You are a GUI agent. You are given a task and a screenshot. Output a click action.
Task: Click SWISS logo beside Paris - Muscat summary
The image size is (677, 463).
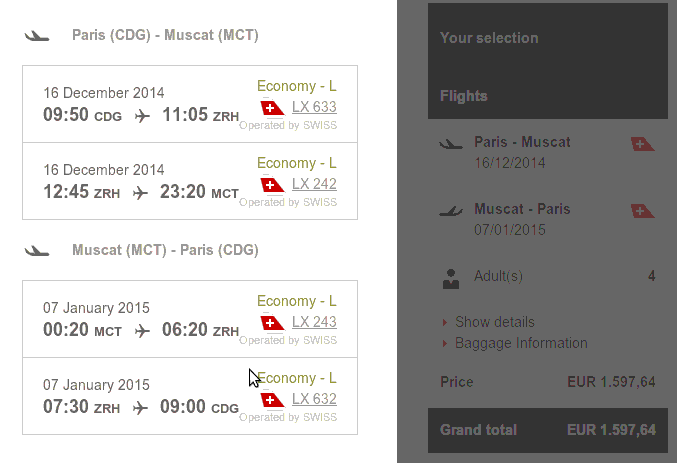coord(642,144)
